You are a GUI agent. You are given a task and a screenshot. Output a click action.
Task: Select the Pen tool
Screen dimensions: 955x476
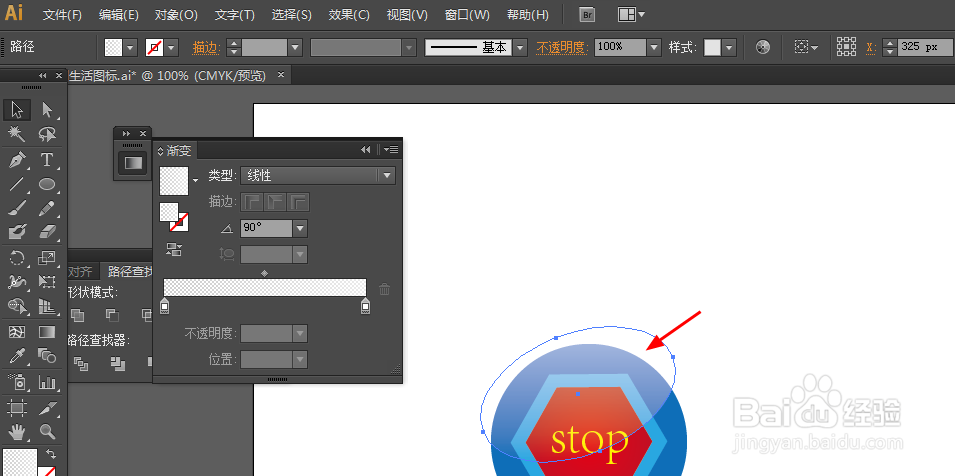(17, 159)
